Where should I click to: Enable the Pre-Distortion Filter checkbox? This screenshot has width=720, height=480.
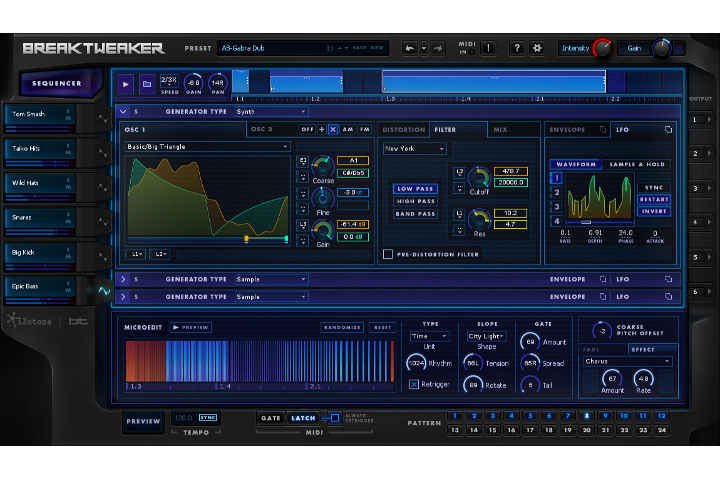coord(388,255)
